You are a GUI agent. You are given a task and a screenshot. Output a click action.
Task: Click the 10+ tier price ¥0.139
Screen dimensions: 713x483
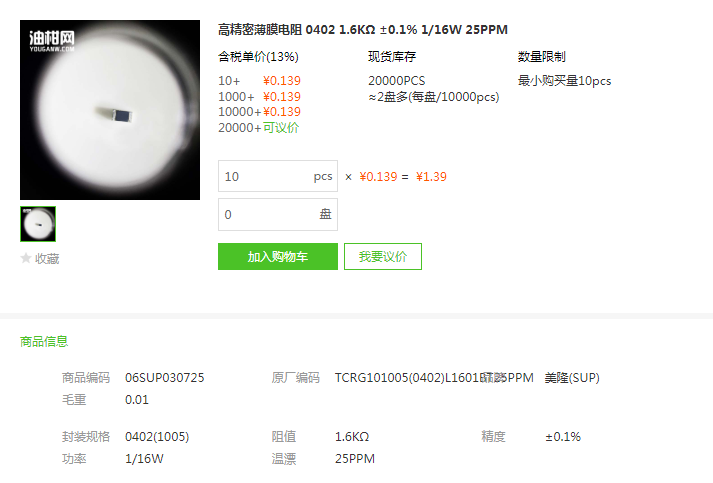[x=282, y=81]
